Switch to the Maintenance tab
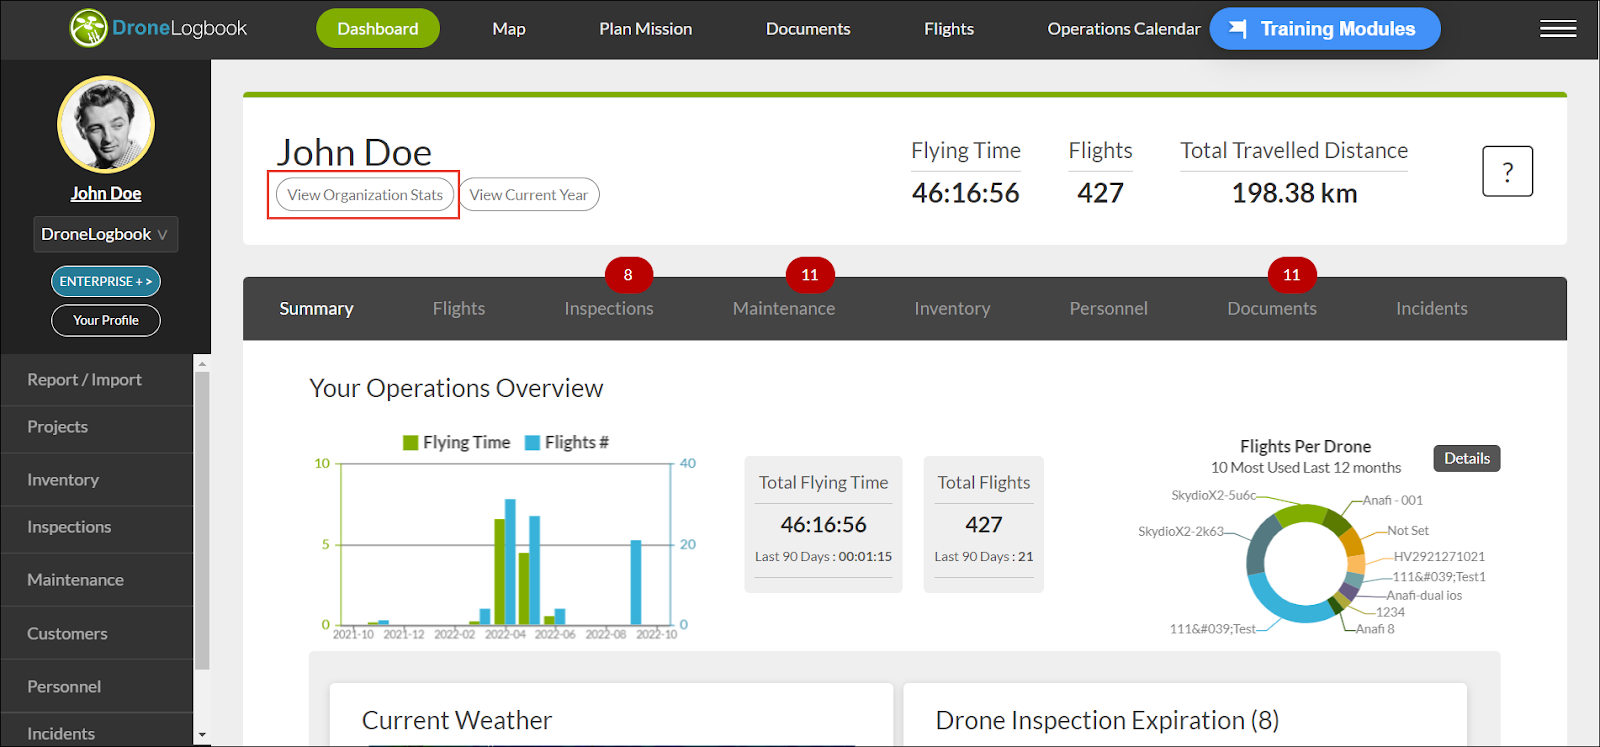The width and height of the screenshot is (1600, 747). (x=784, y=309)
